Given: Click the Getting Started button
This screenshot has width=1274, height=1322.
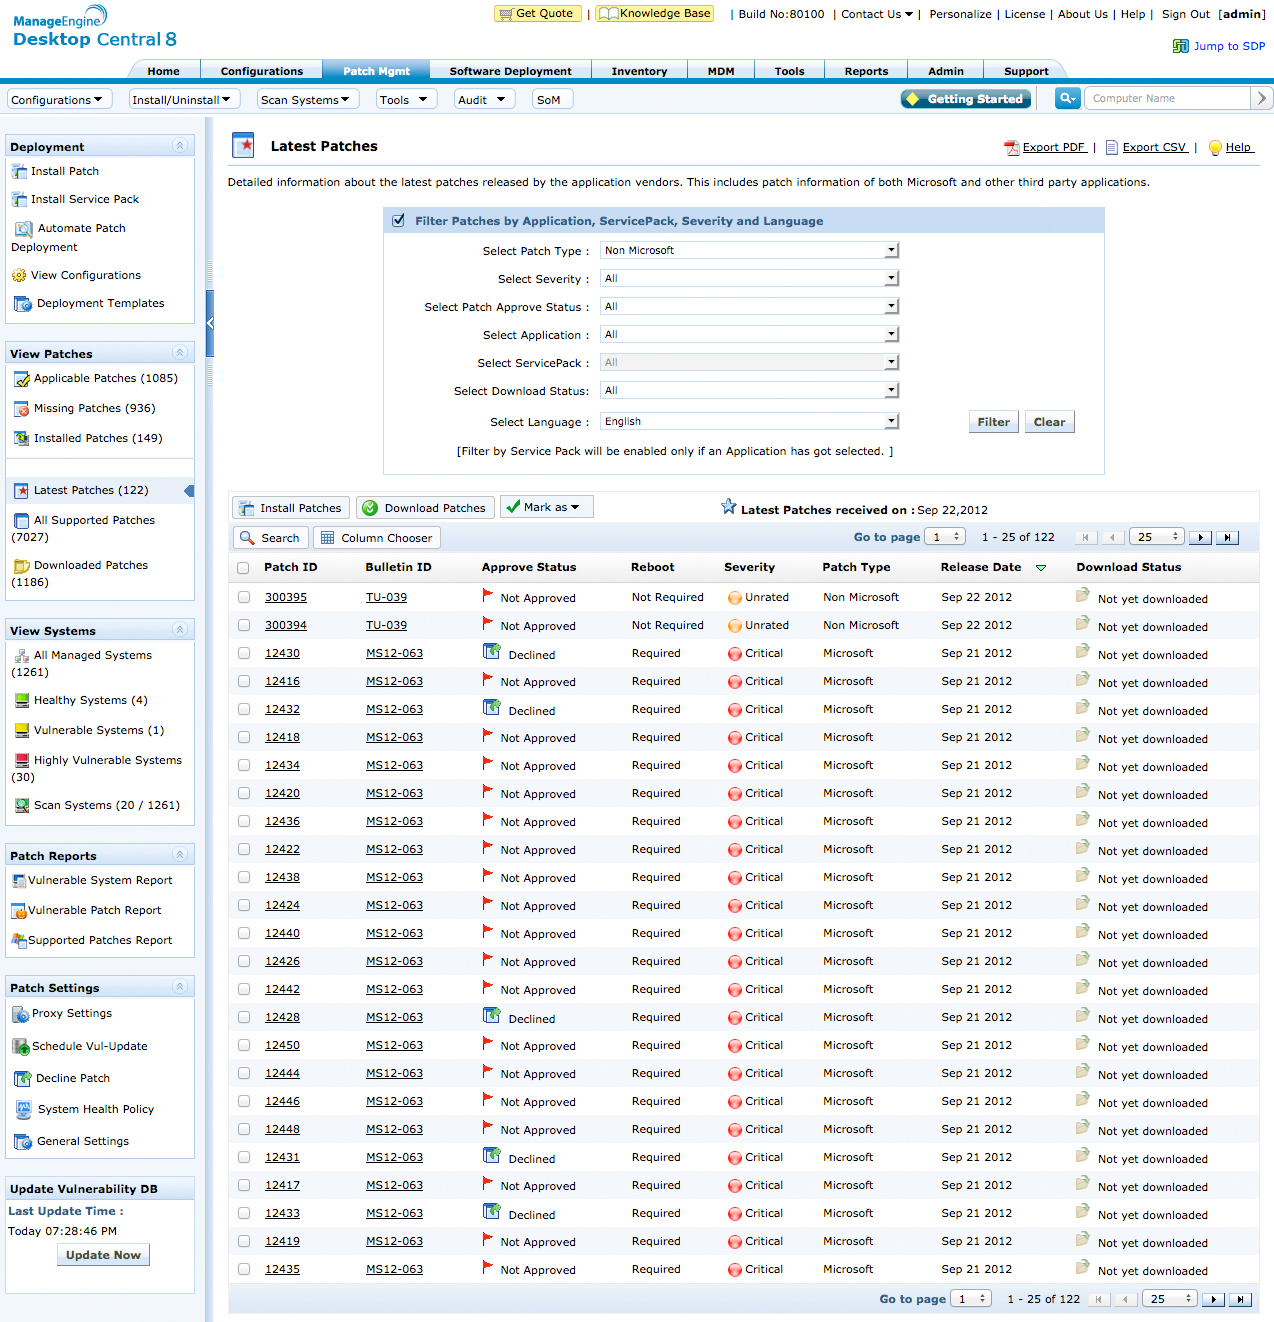Looking at the screenshot, I should (x=967, y=98).
